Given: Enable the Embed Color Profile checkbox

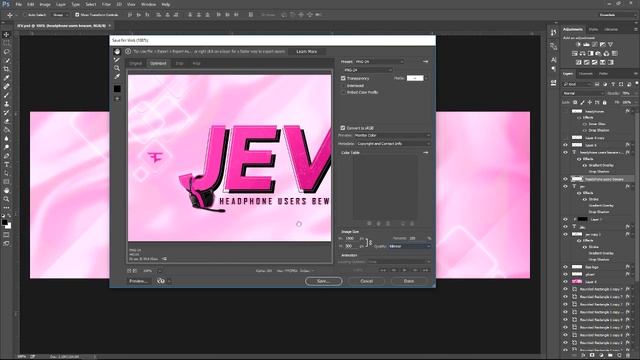Looking at the screenshot, I should pos(343,92).
